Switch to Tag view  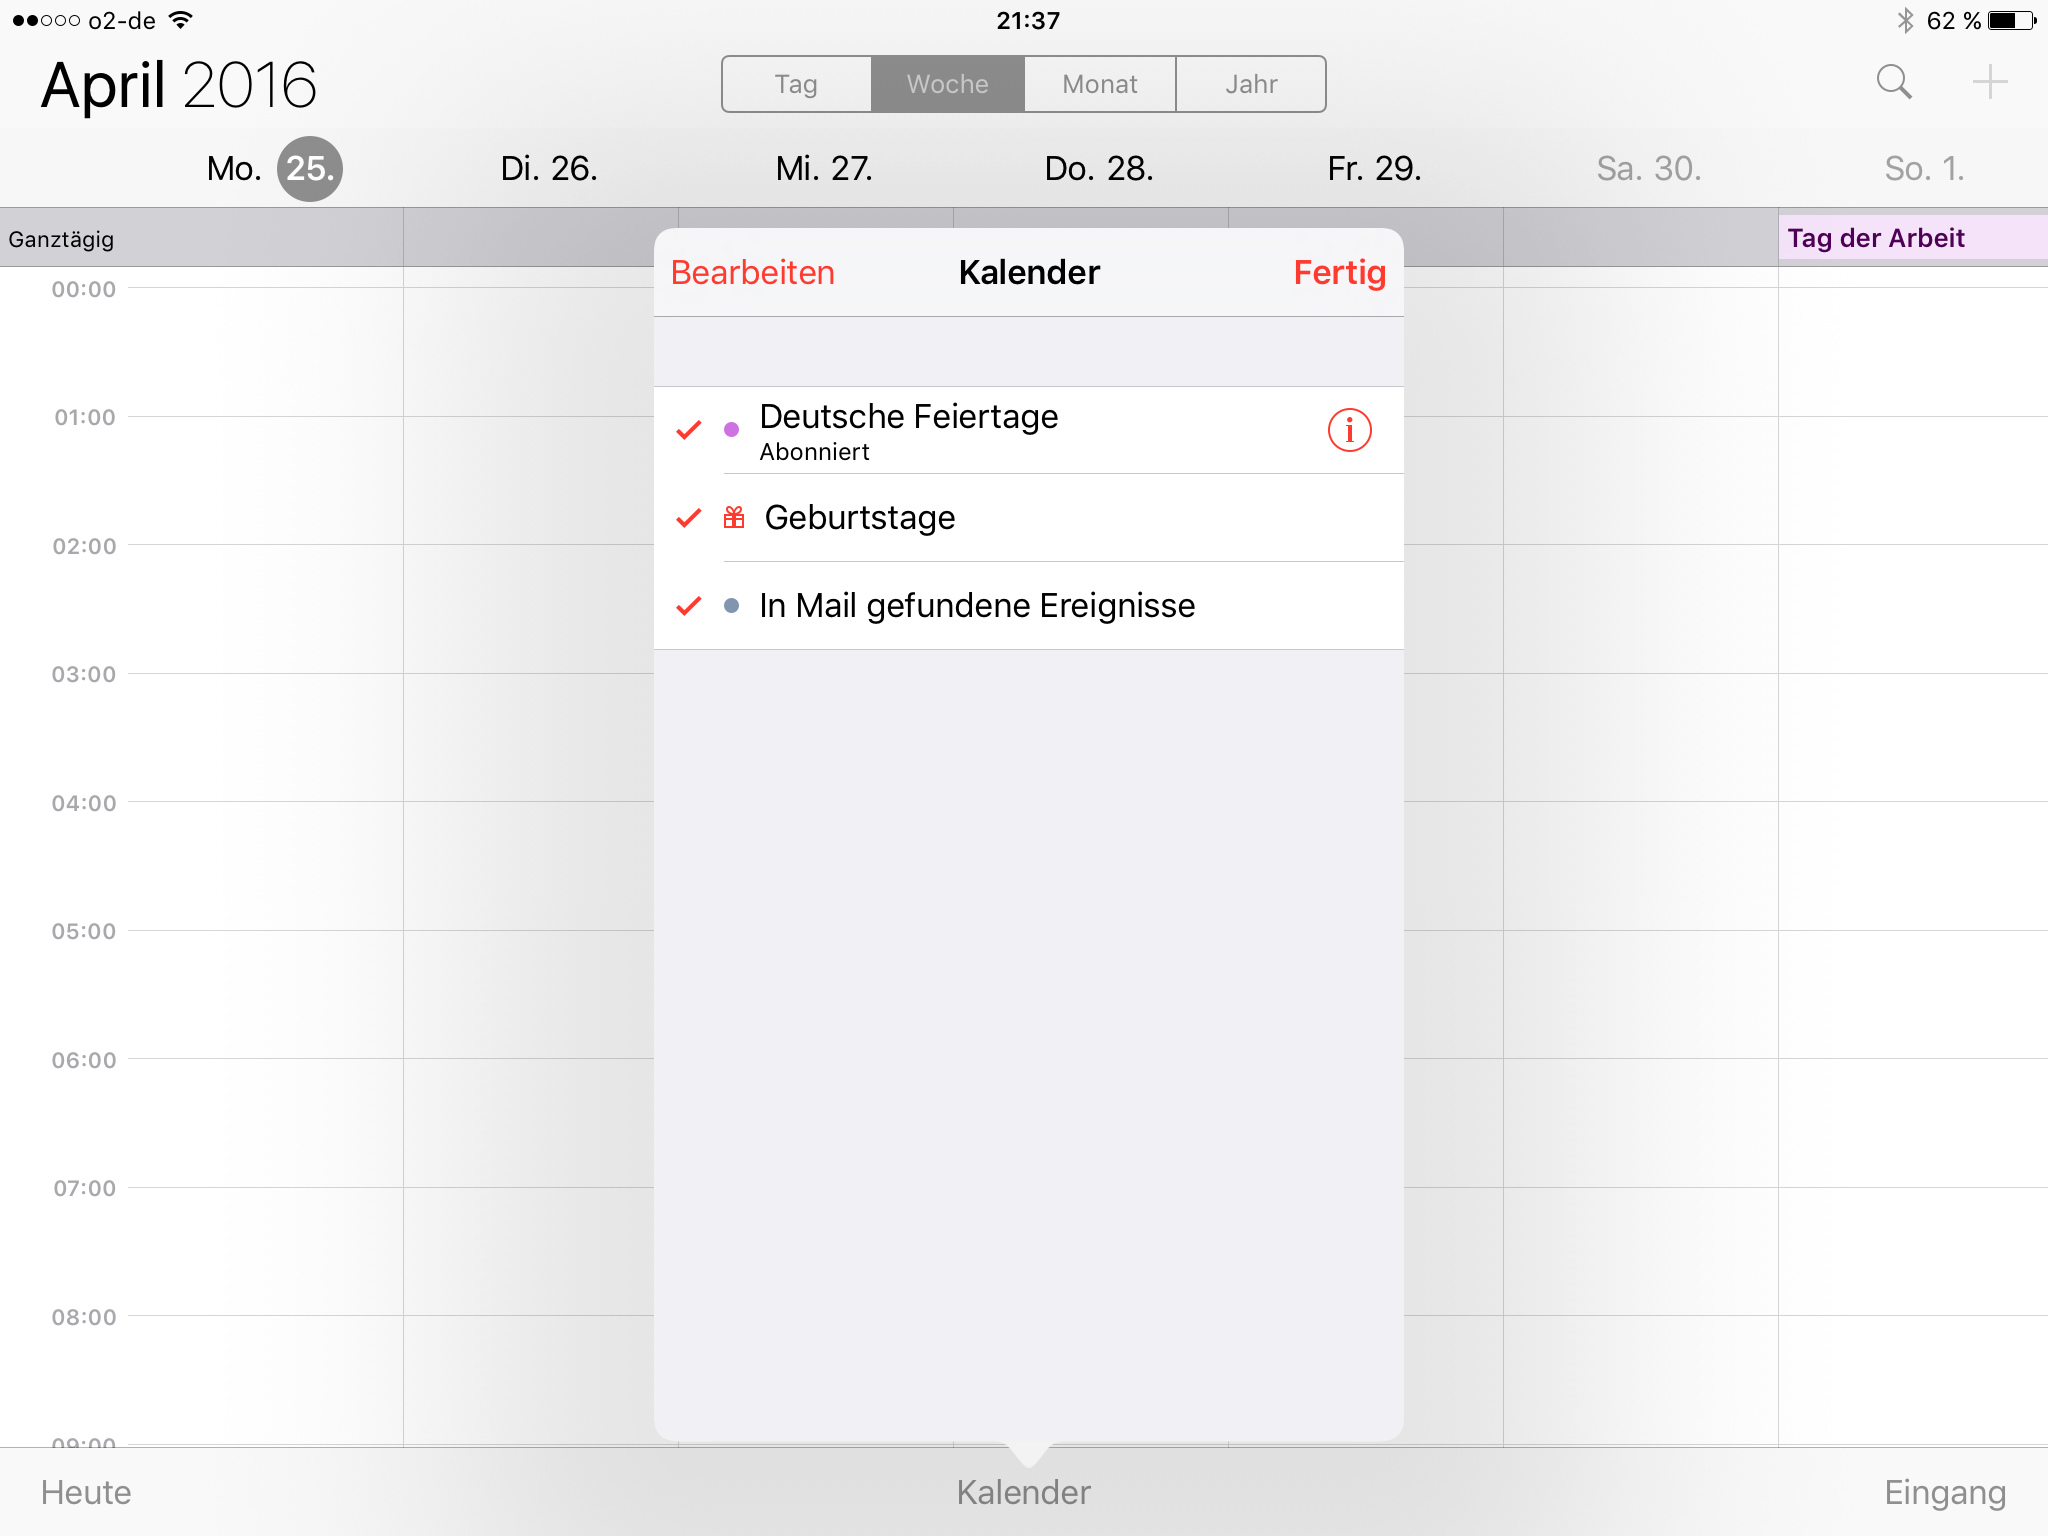[795, 84]
